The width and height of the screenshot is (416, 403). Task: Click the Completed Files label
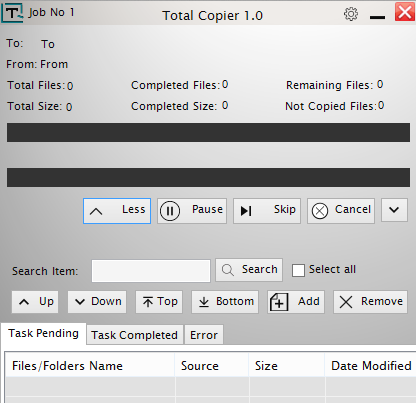[x=176, y=85]
